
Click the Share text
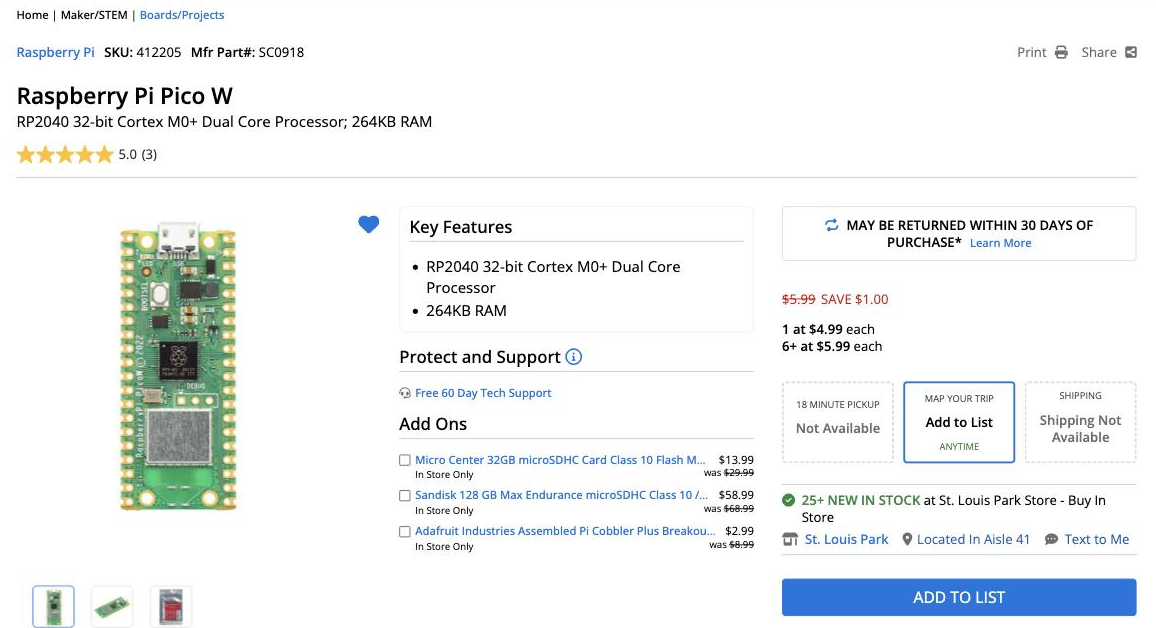pyautogui.click(x=1098, y=52)
